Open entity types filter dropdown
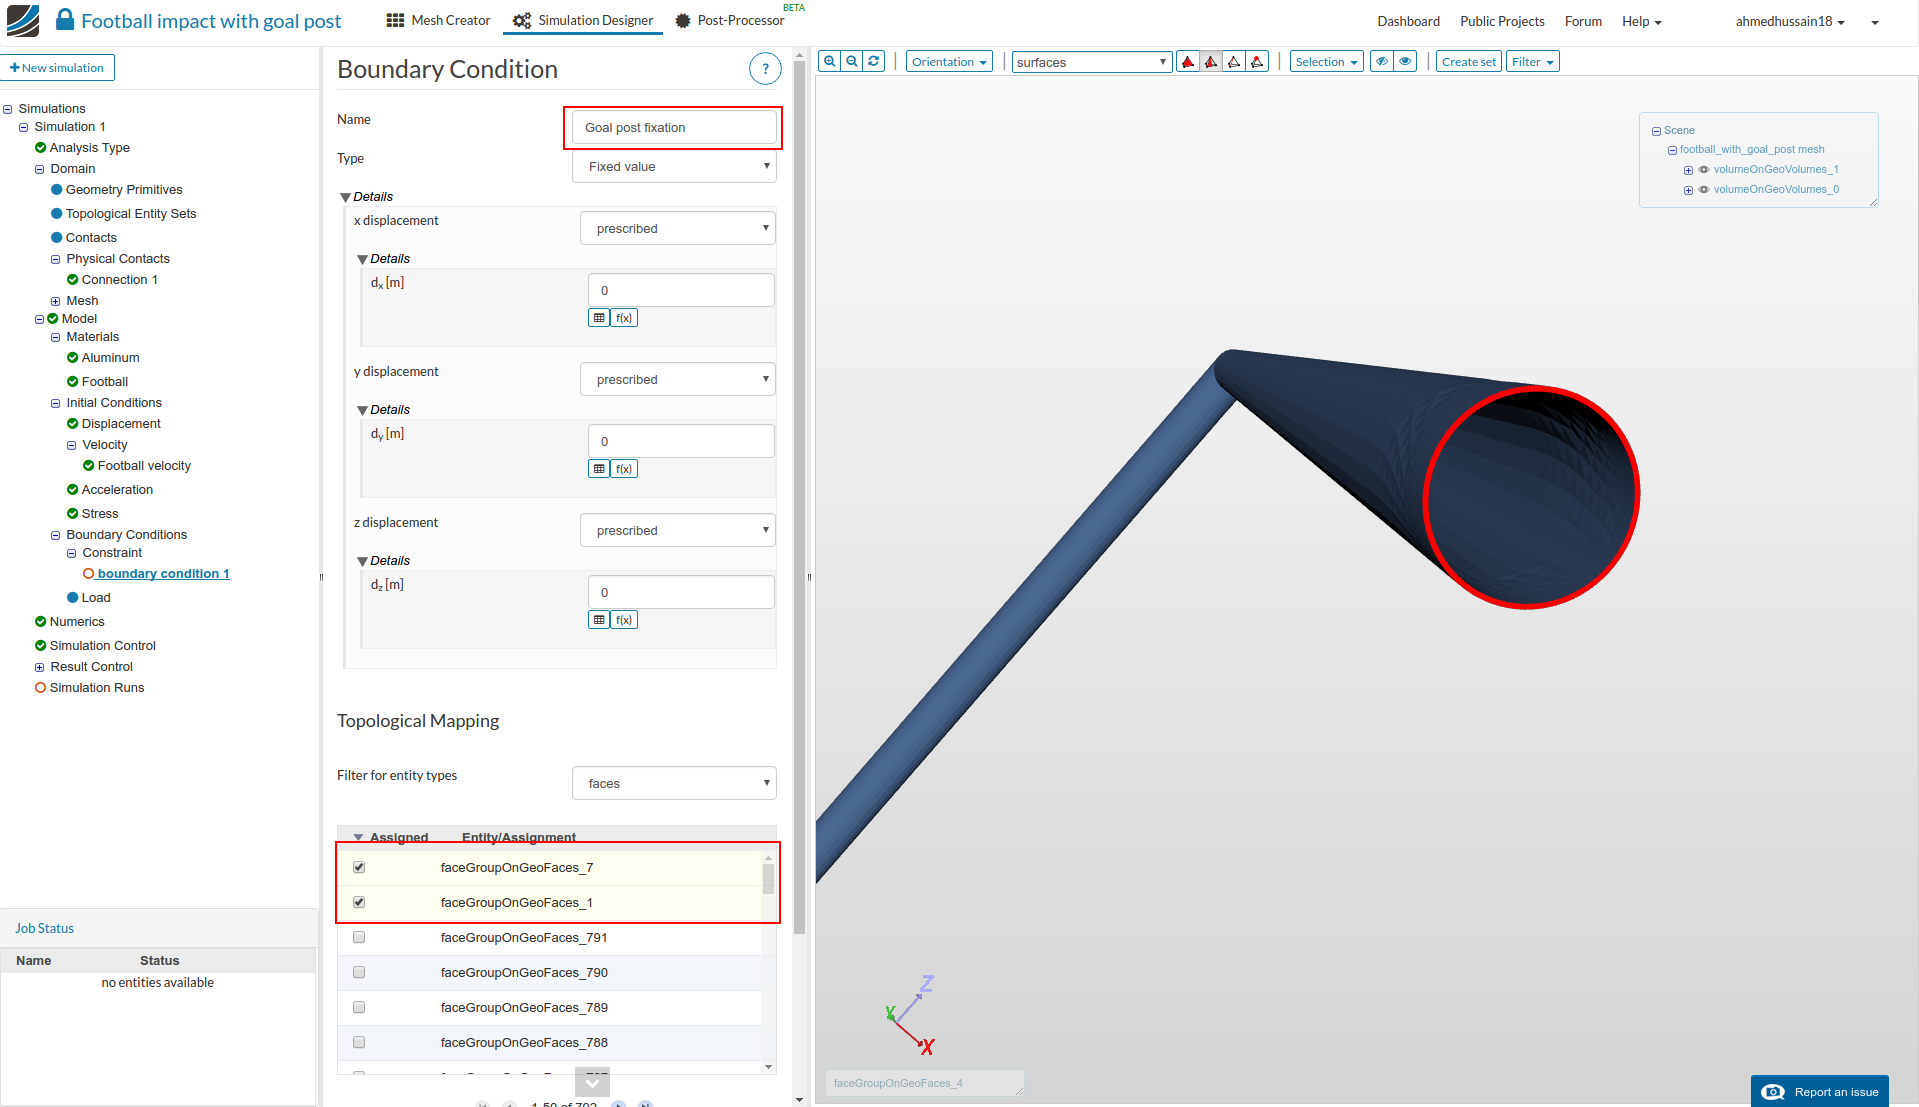The image size is (1919, 1107). [674, 783]
